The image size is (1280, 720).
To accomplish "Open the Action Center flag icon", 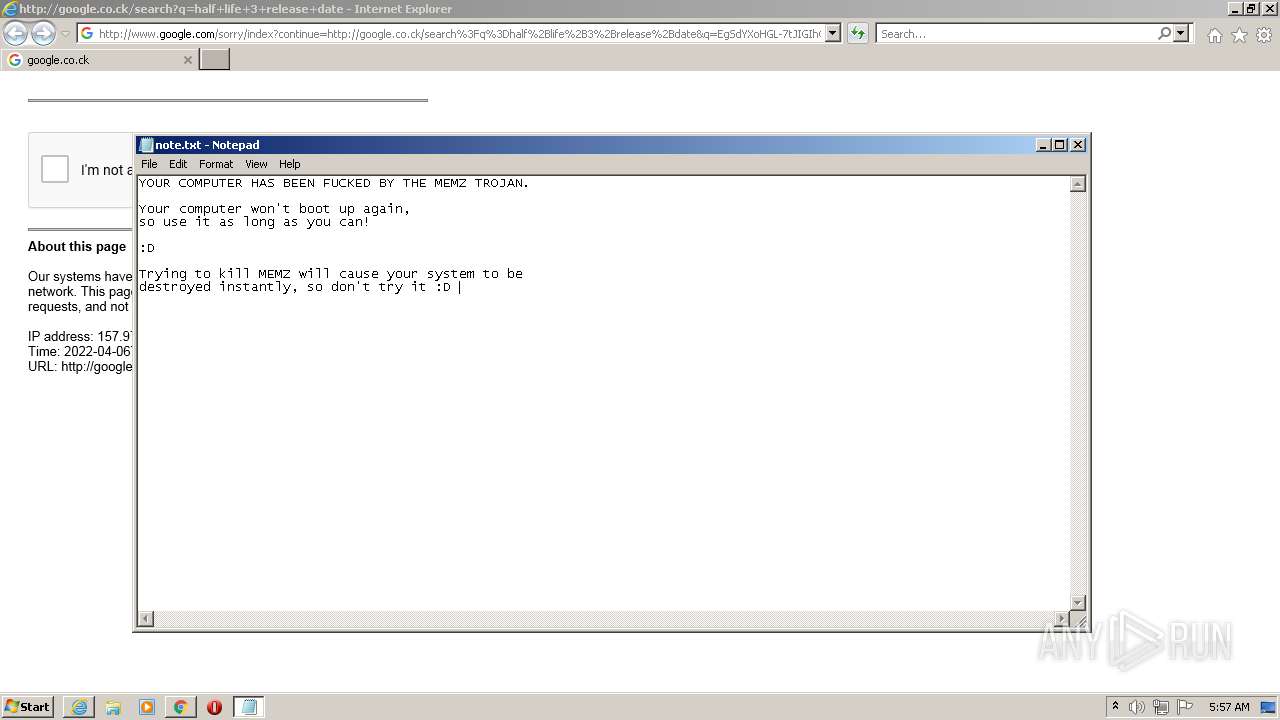I will pyautogui.click(x=1185, y=707).
